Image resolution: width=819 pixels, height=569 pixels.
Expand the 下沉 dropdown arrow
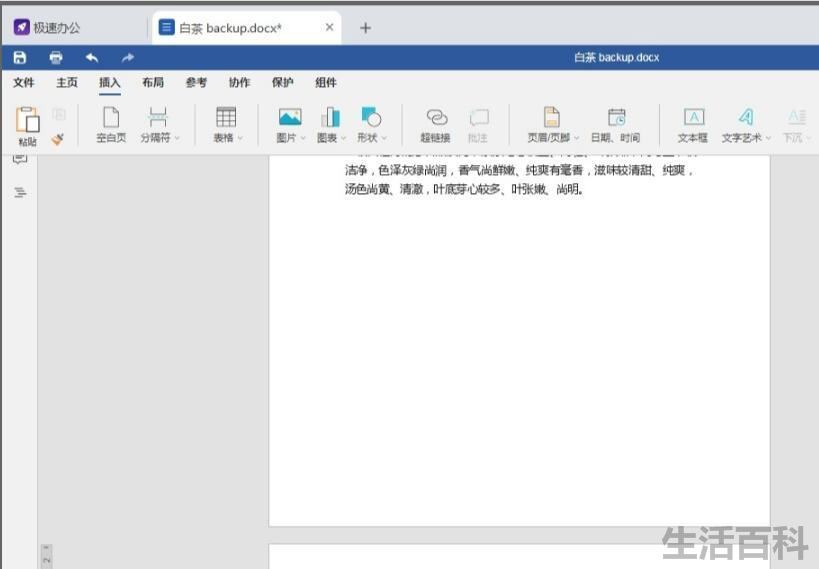click(809, 138)
